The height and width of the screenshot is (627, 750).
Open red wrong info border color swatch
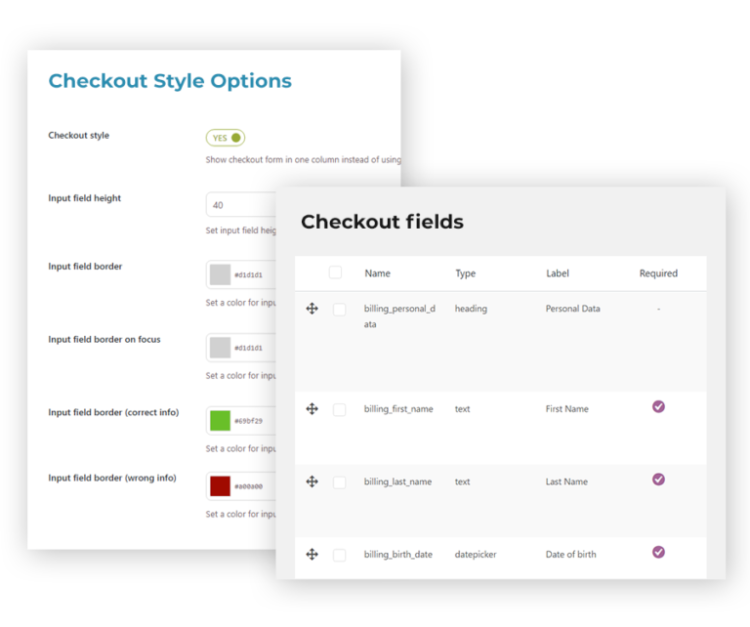click(220, 486)
